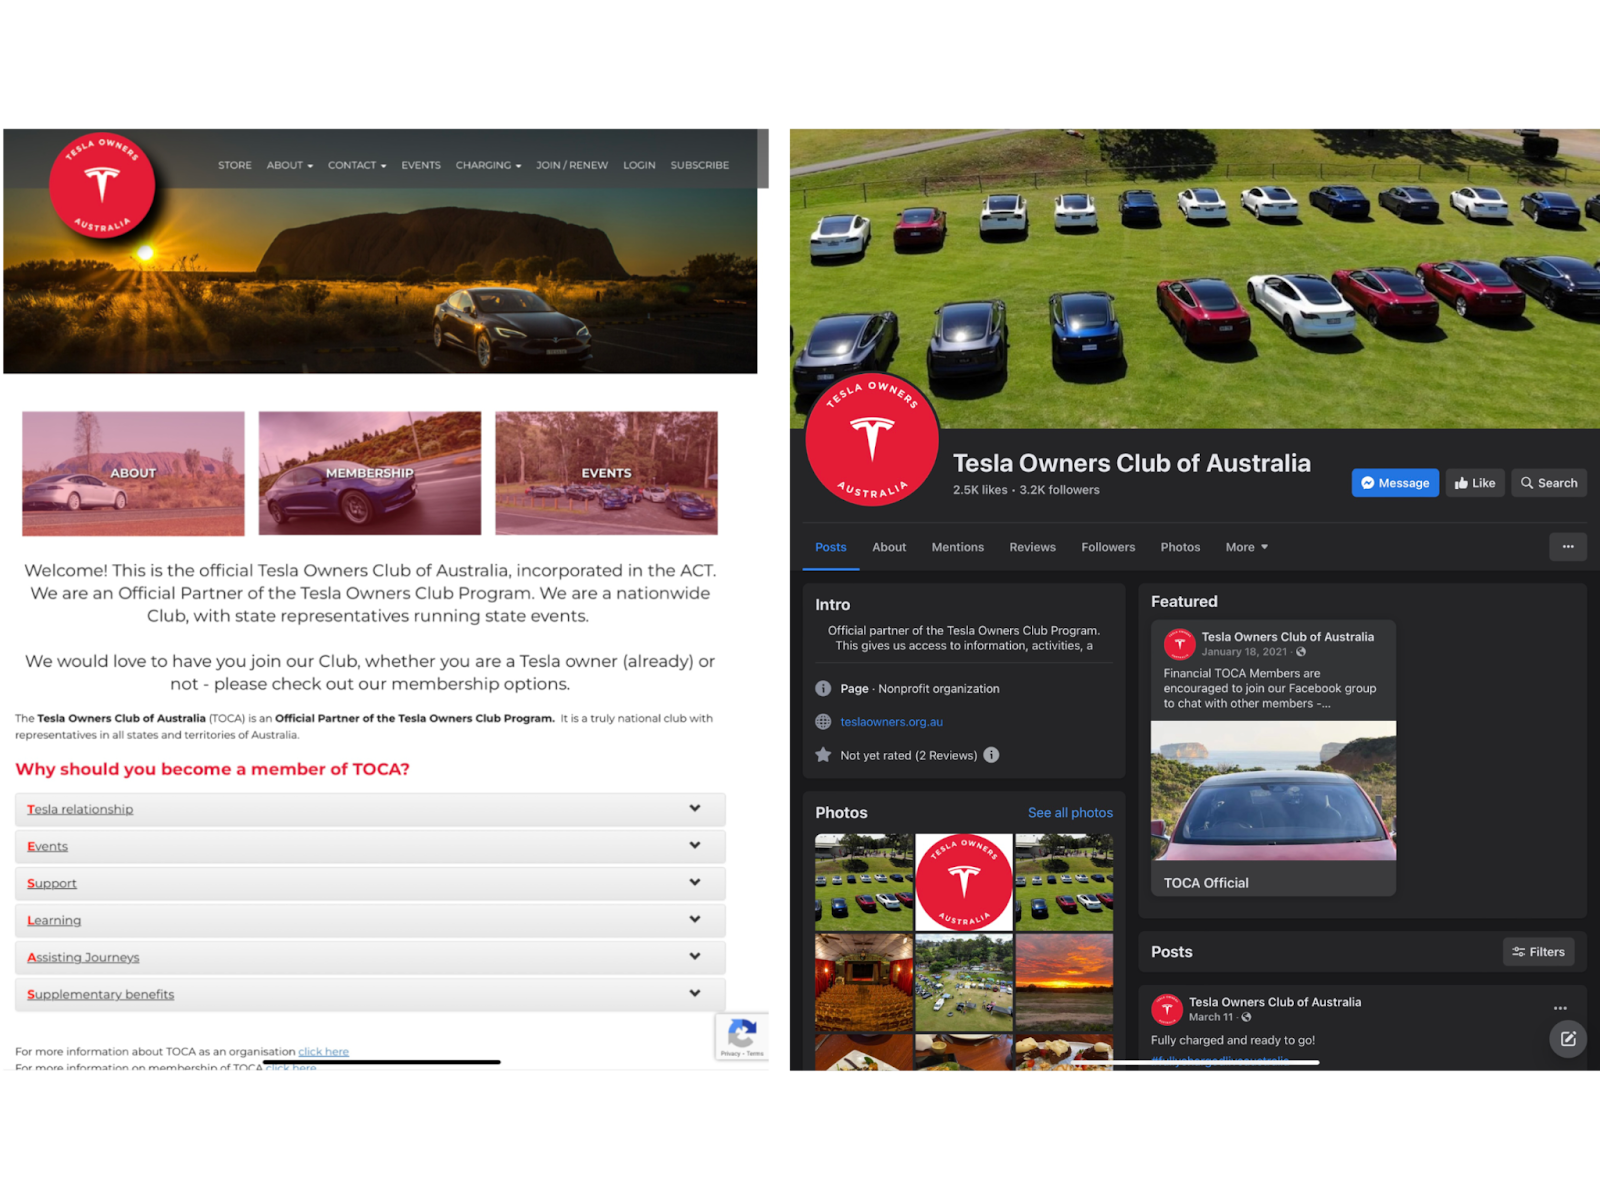
Task: Click the See all photos link
Action: pyautogui.click(x=1070, y=813)
